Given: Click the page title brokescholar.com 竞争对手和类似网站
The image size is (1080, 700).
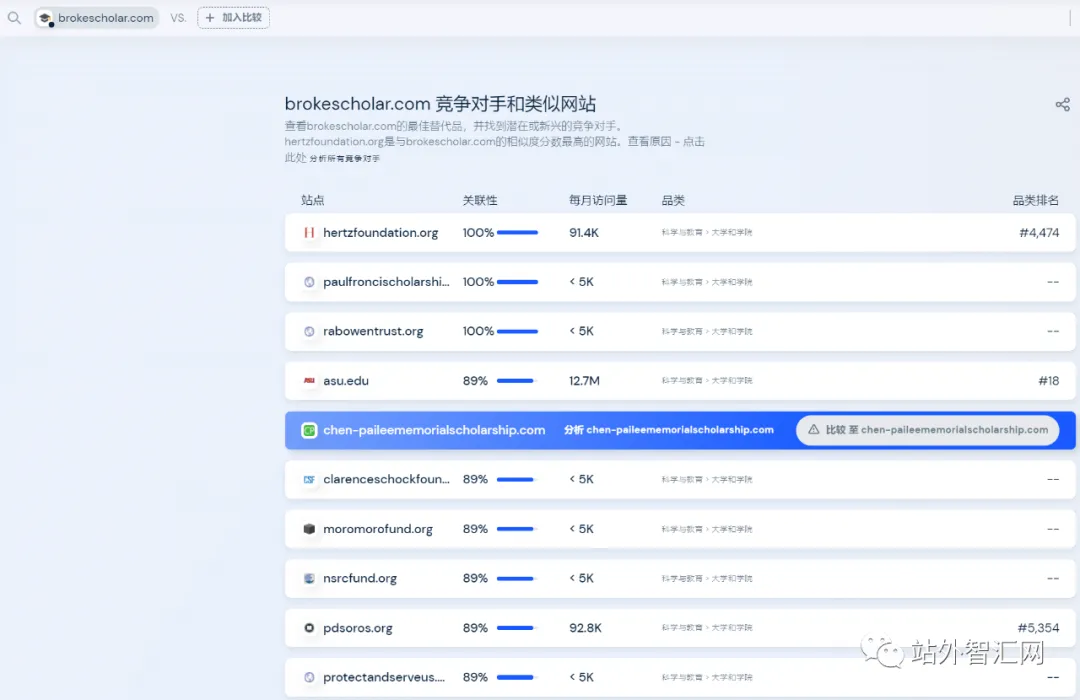Looking at the screenshot, I should click(440, 104).
